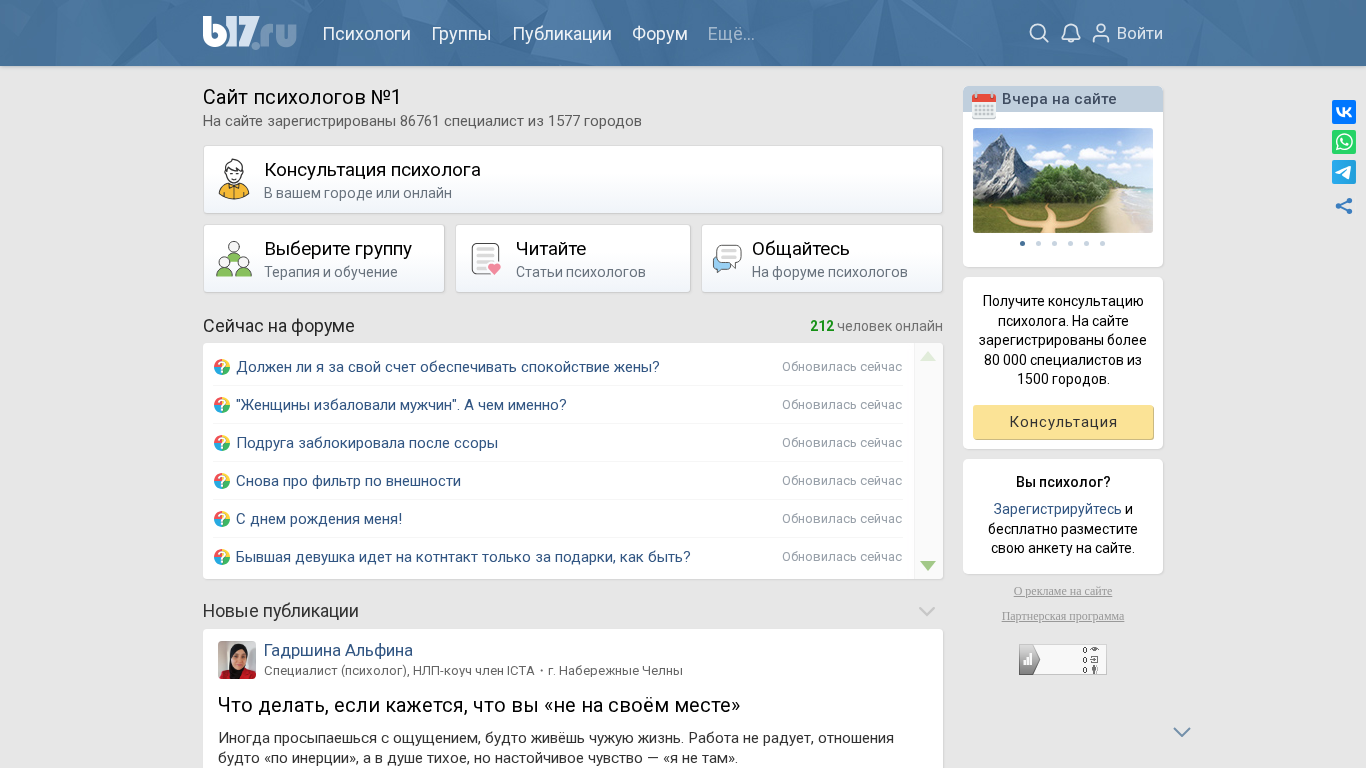This screenshot has height=768, width=1366.
Task: Select first carousel dot under image
Action: (x=1022, y=243)
